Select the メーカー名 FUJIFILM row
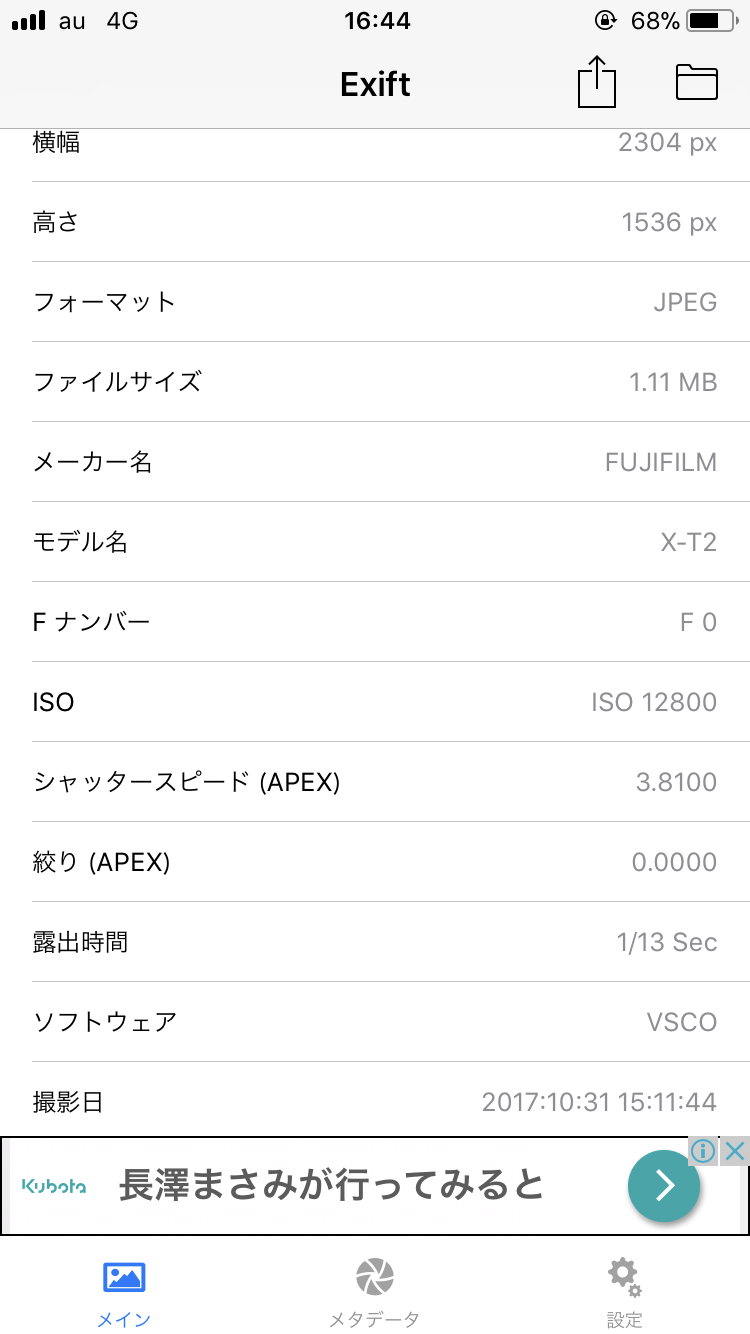The height and width of the screenshot is (1334, 750). click(x=375, y=462)
